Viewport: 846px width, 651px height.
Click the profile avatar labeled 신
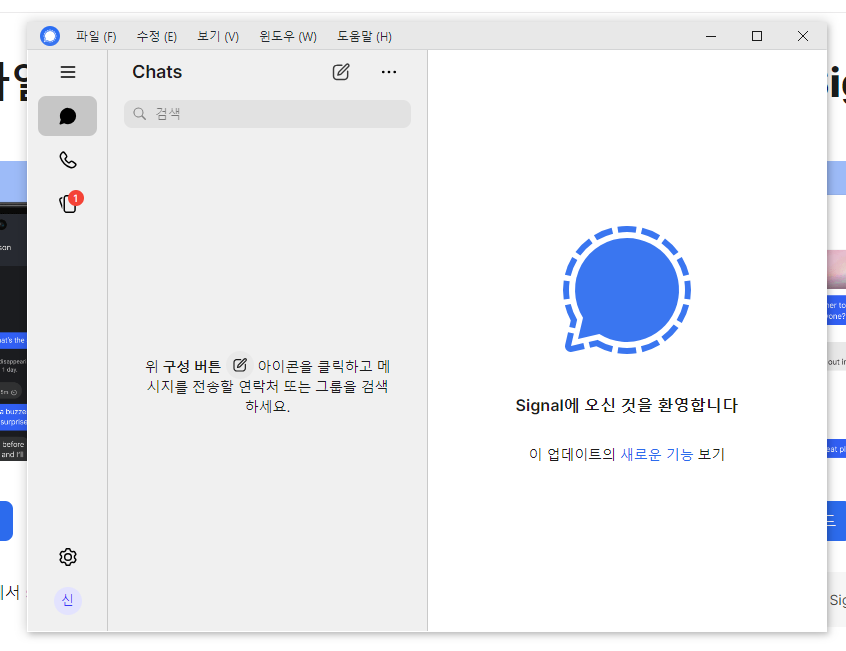coord(67,600)
